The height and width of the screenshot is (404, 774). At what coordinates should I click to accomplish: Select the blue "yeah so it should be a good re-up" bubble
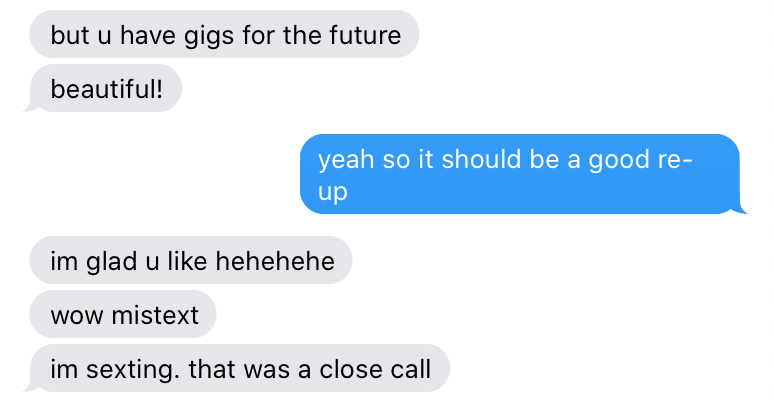point(520,174)
